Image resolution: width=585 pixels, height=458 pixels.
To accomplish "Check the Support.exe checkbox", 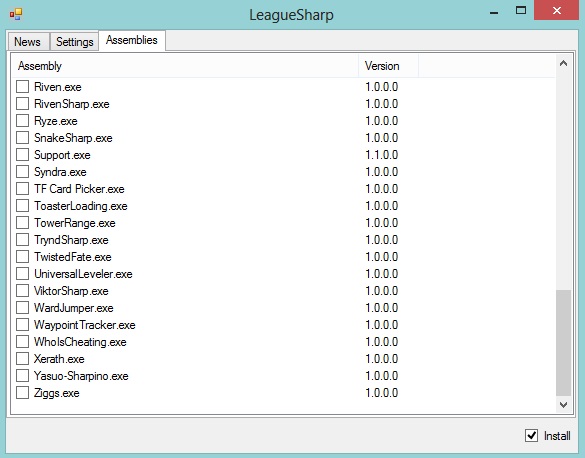I will pos(22,155).
